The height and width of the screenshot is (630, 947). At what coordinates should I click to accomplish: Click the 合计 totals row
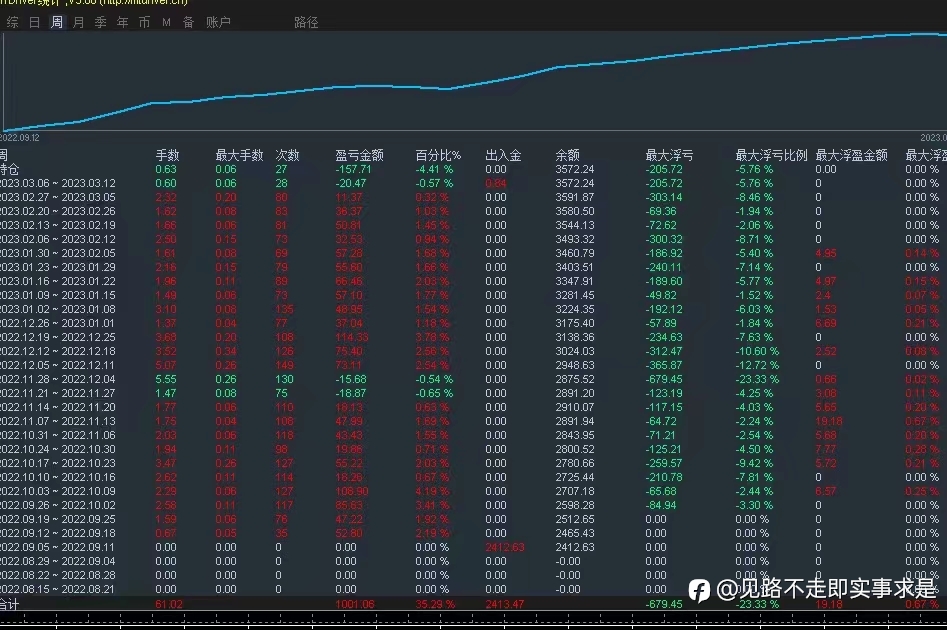(x=474, y=604)
